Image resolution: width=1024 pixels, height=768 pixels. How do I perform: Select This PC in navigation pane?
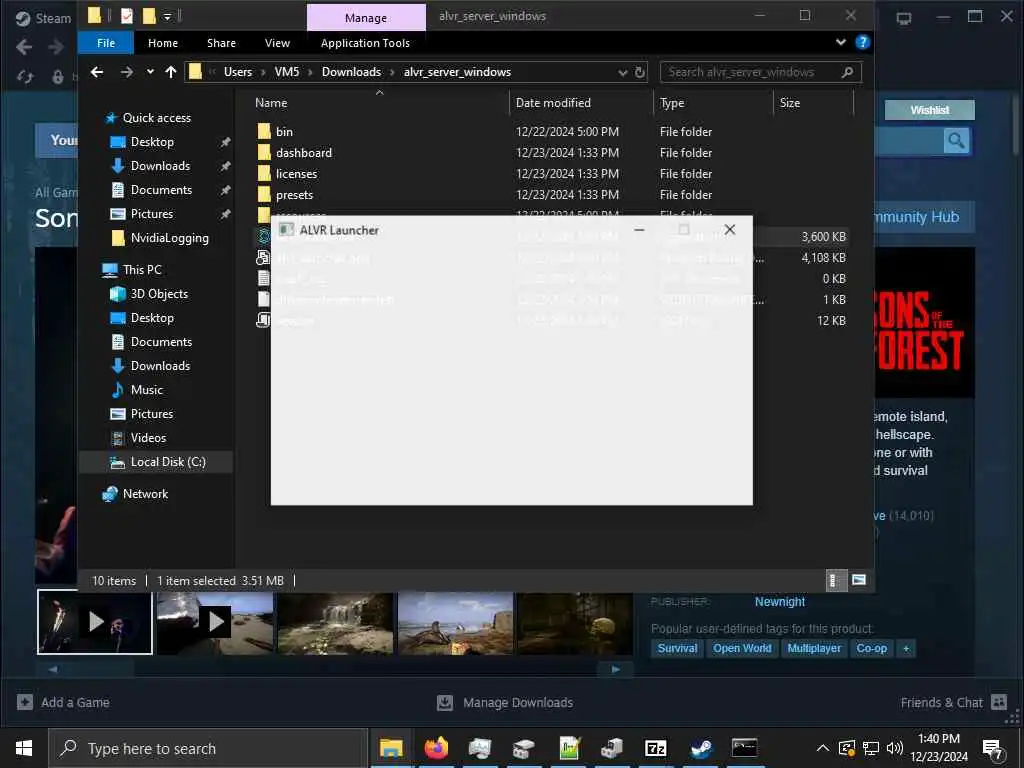click(x=142, y=270)
